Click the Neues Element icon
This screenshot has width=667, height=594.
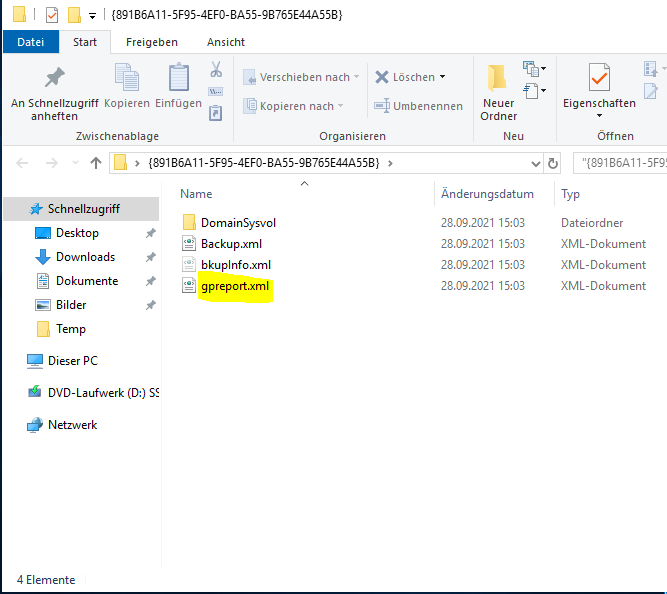tap(534, 69)
